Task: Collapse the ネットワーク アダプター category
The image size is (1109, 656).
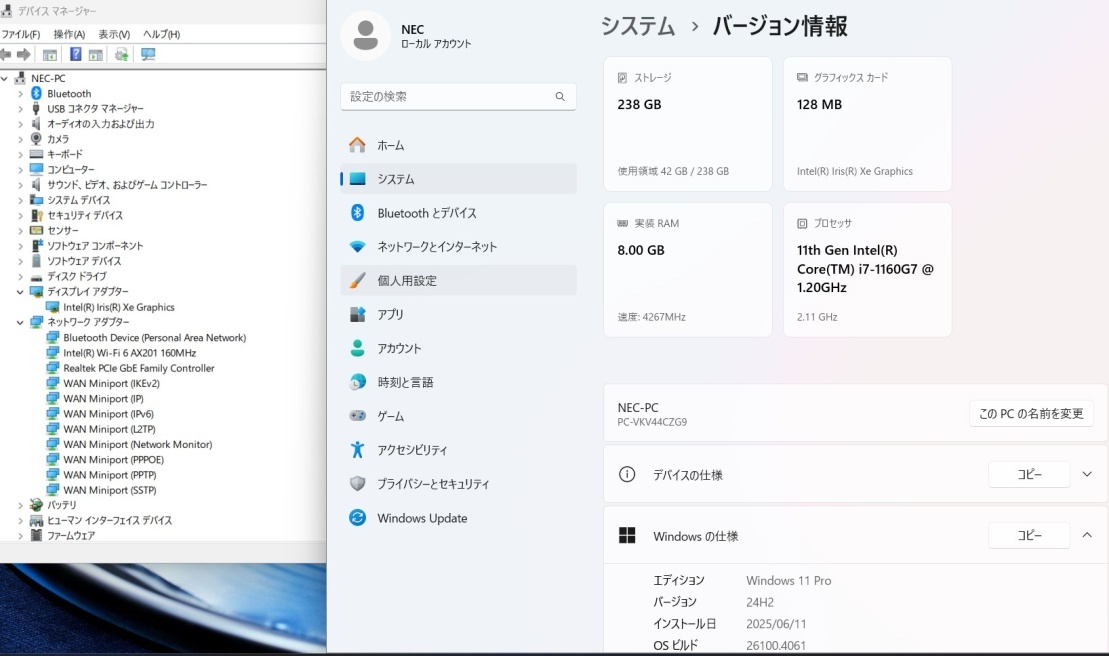Action: (x=20, y=322)
